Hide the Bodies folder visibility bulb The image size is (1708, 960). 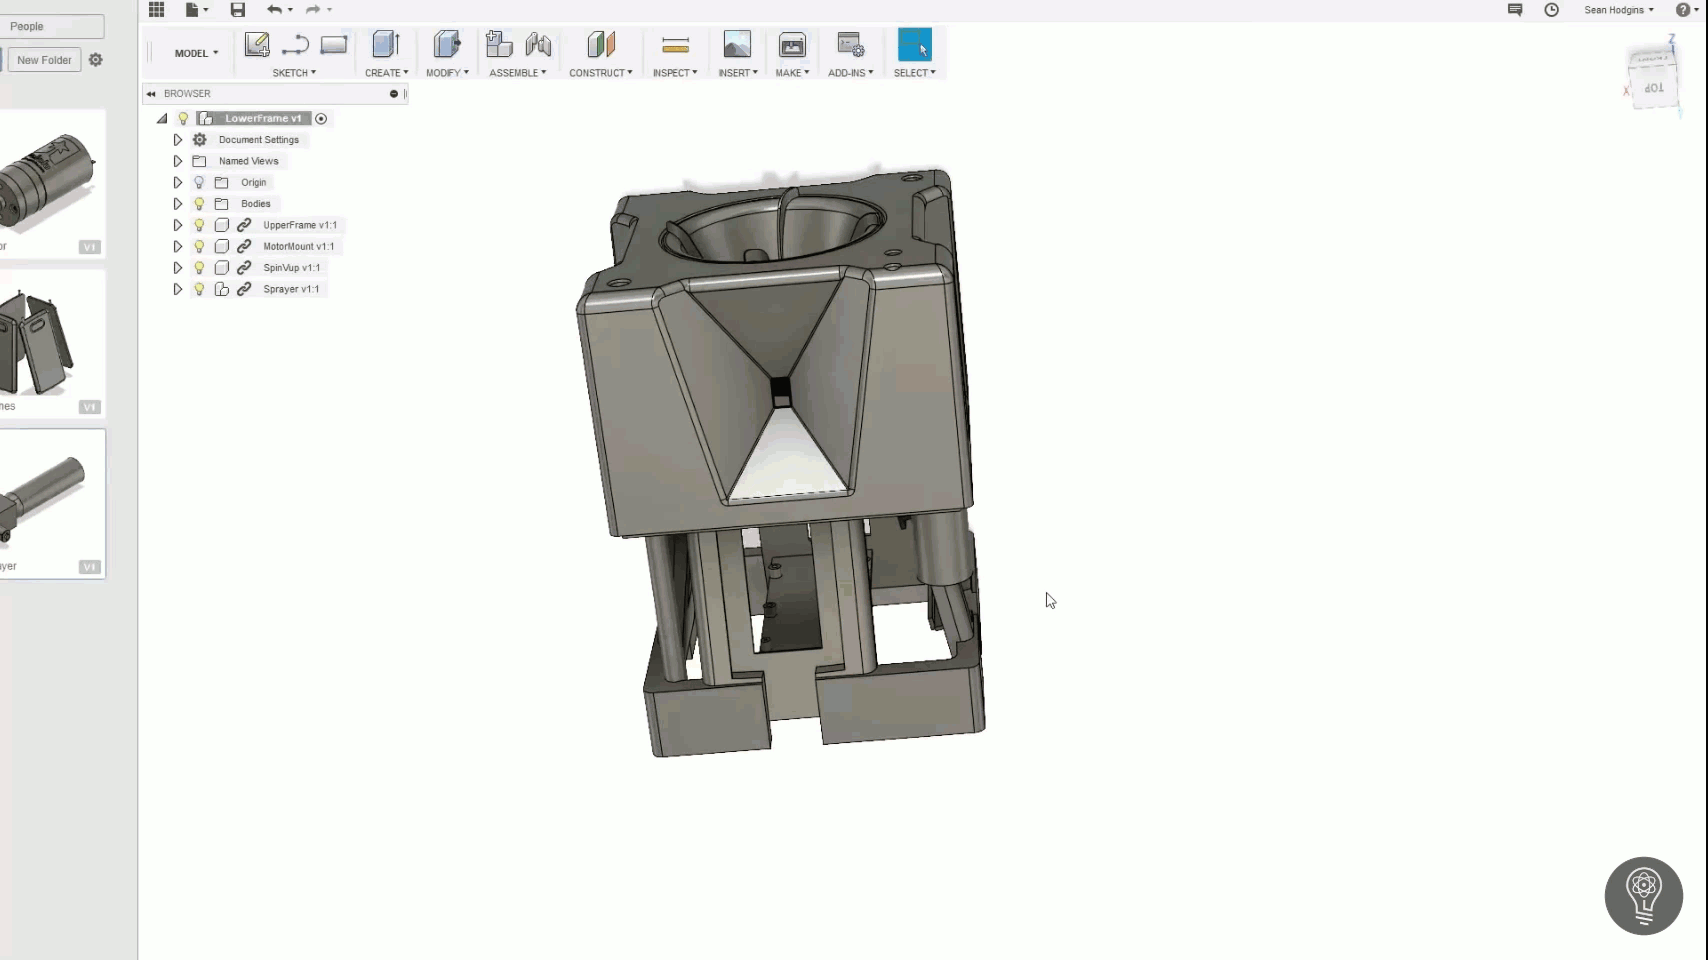(x=200, y=203)
